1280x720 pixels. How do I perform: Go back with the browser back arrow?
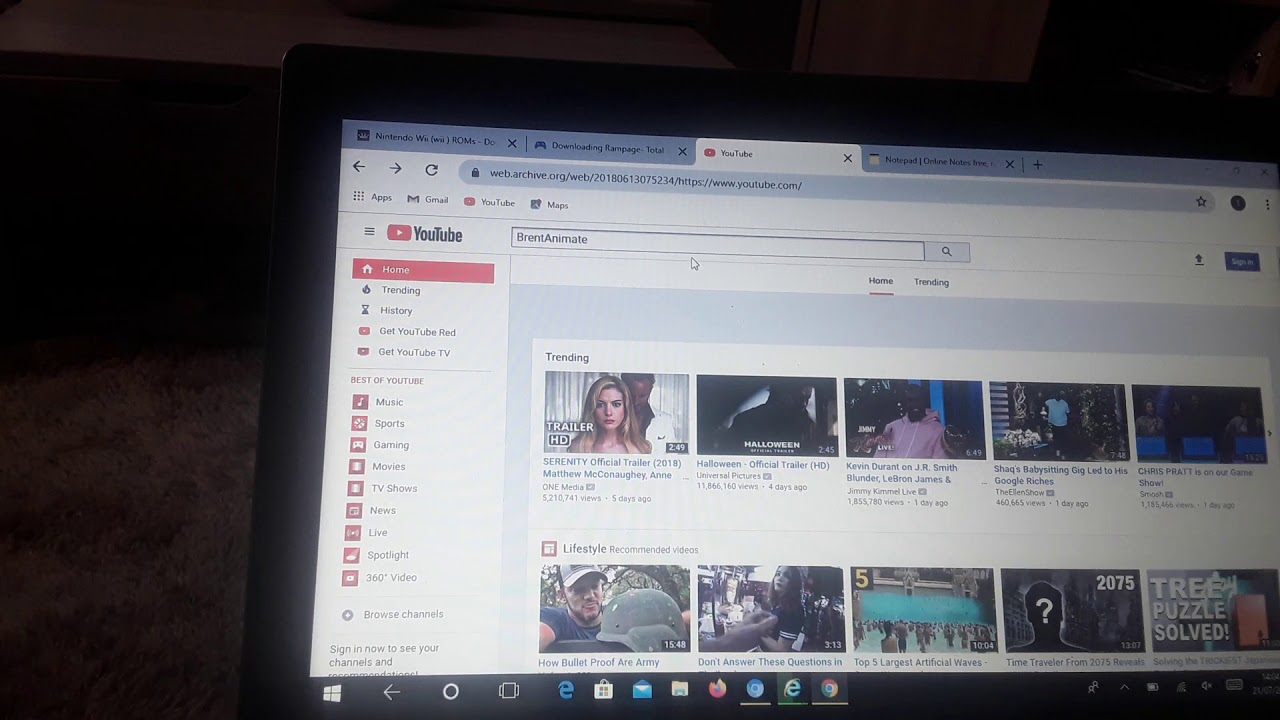click(359, 168)
